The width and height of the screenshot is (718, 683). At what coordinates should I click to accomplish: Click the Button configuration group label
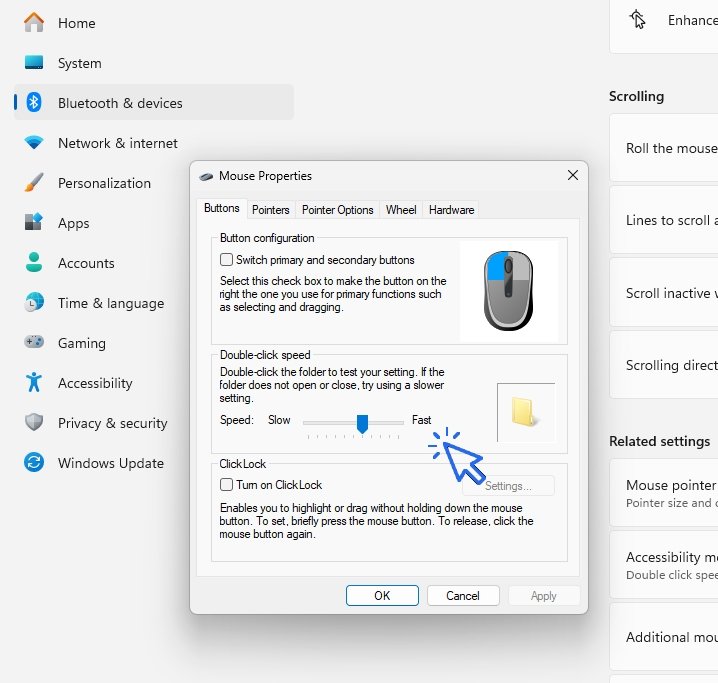tap(267, 238)
